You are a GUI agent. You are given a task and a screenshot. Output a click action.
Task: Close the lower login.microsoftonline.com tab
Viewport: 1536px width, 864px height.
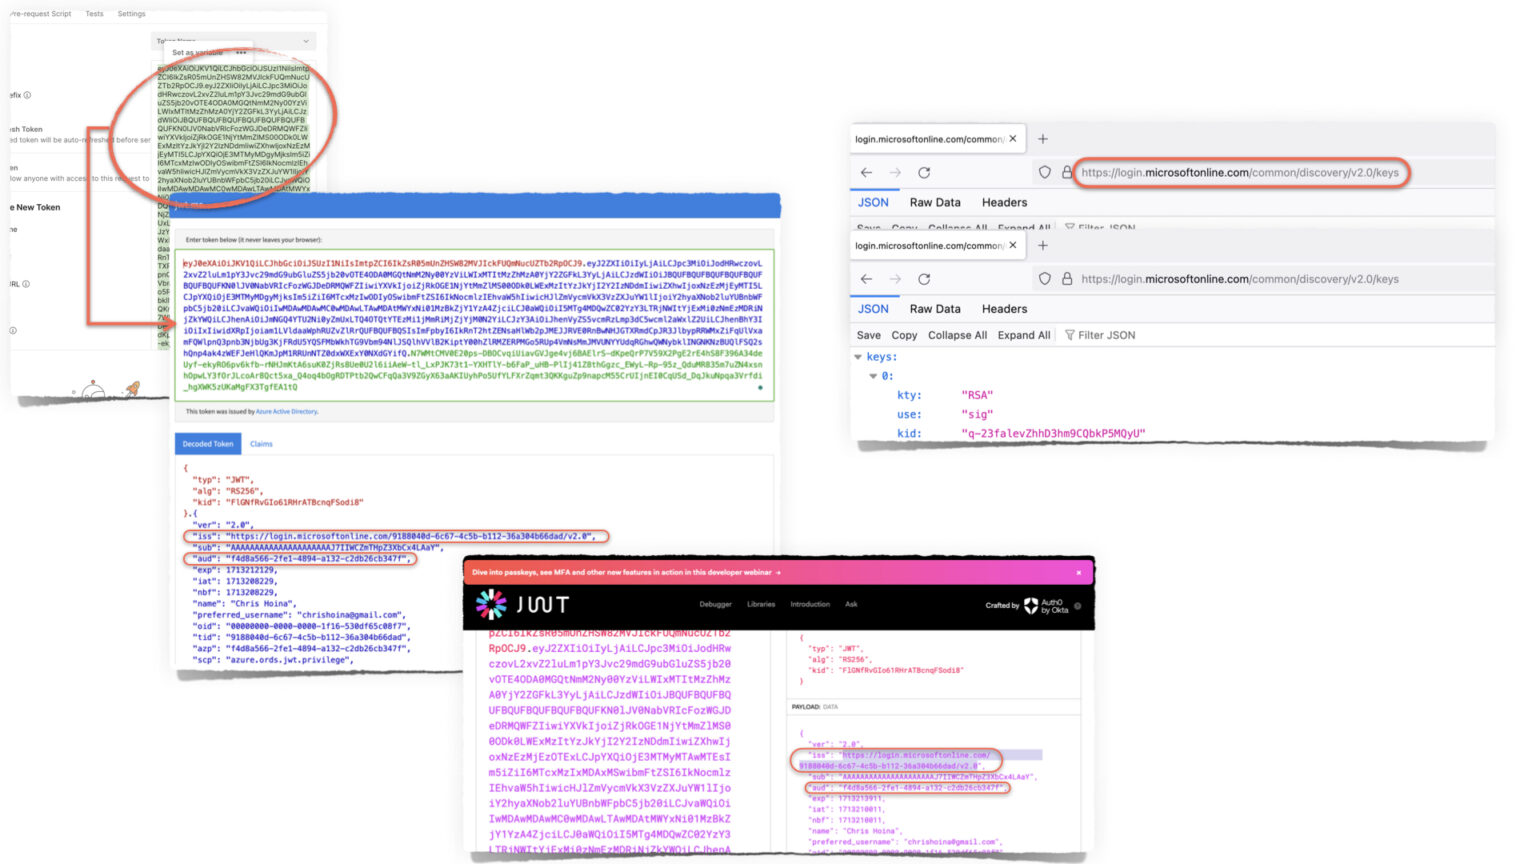click(x=1013, y=245)
